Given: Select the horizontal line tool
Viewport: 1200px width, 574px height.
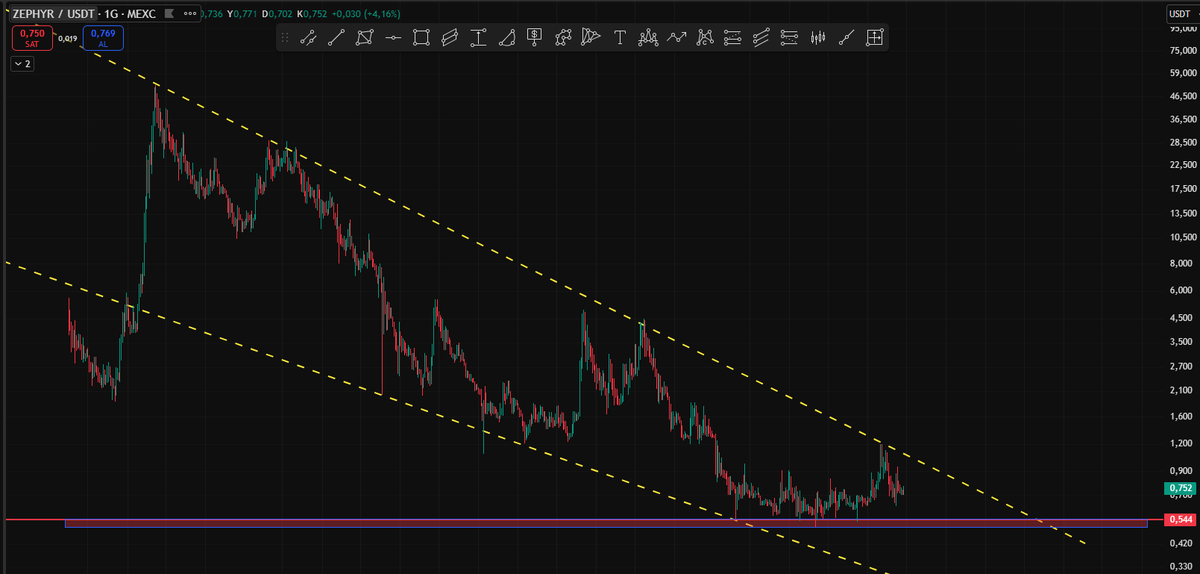Looking at the screenshot, I should (393, 38).
